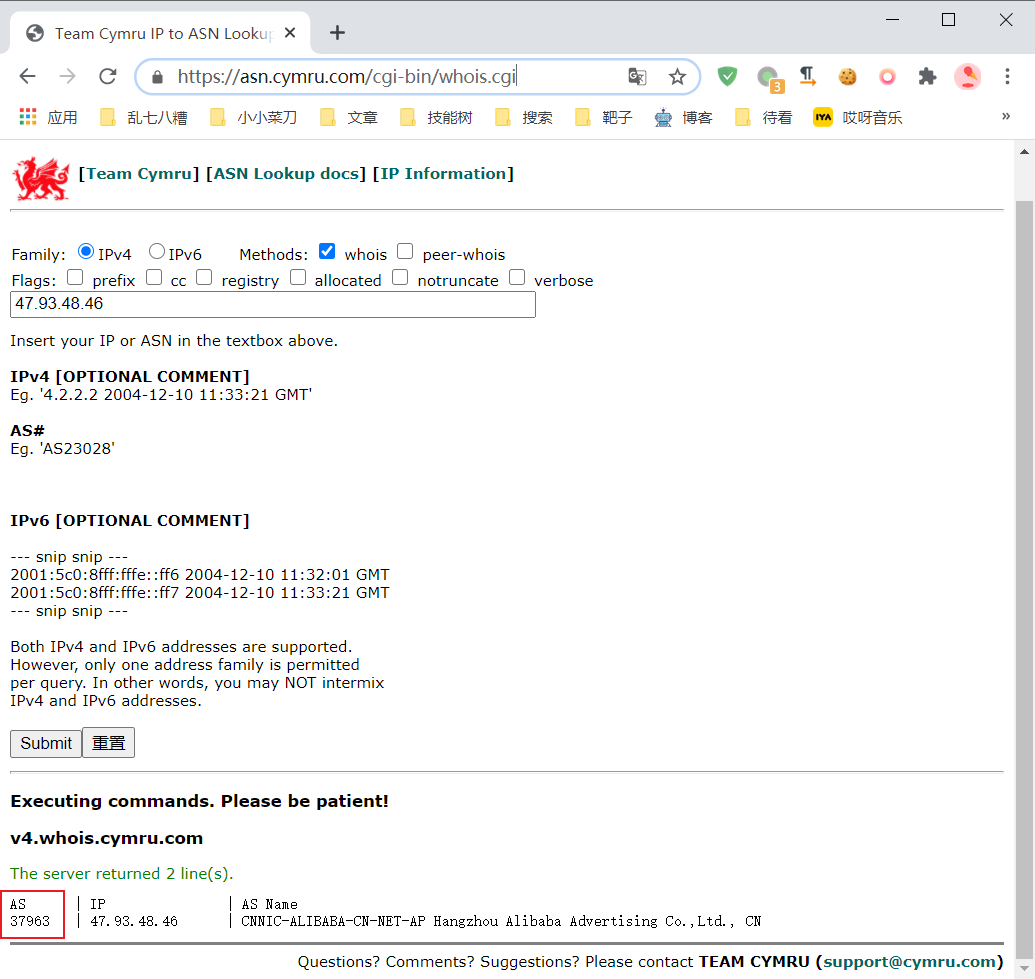
Task: Open the IP Information link
Action: (443, 174)
